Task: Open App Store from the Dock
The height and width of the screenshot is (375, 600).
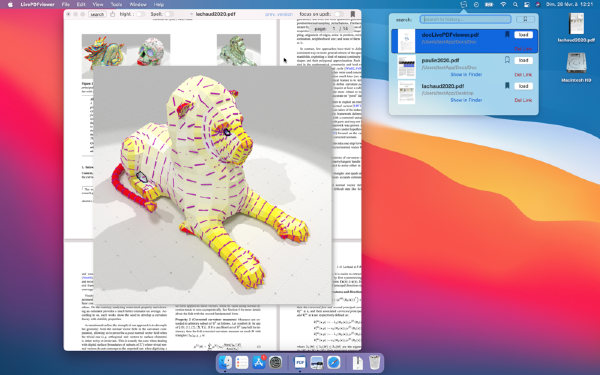Action: pyautogui.click(x=259, y=362)
